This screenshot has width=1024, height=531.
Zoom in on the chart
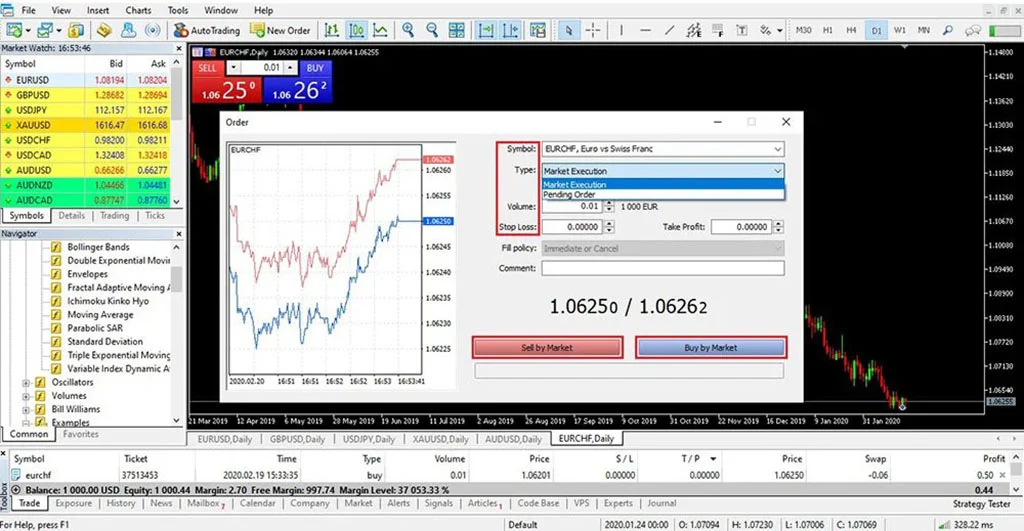408,30
